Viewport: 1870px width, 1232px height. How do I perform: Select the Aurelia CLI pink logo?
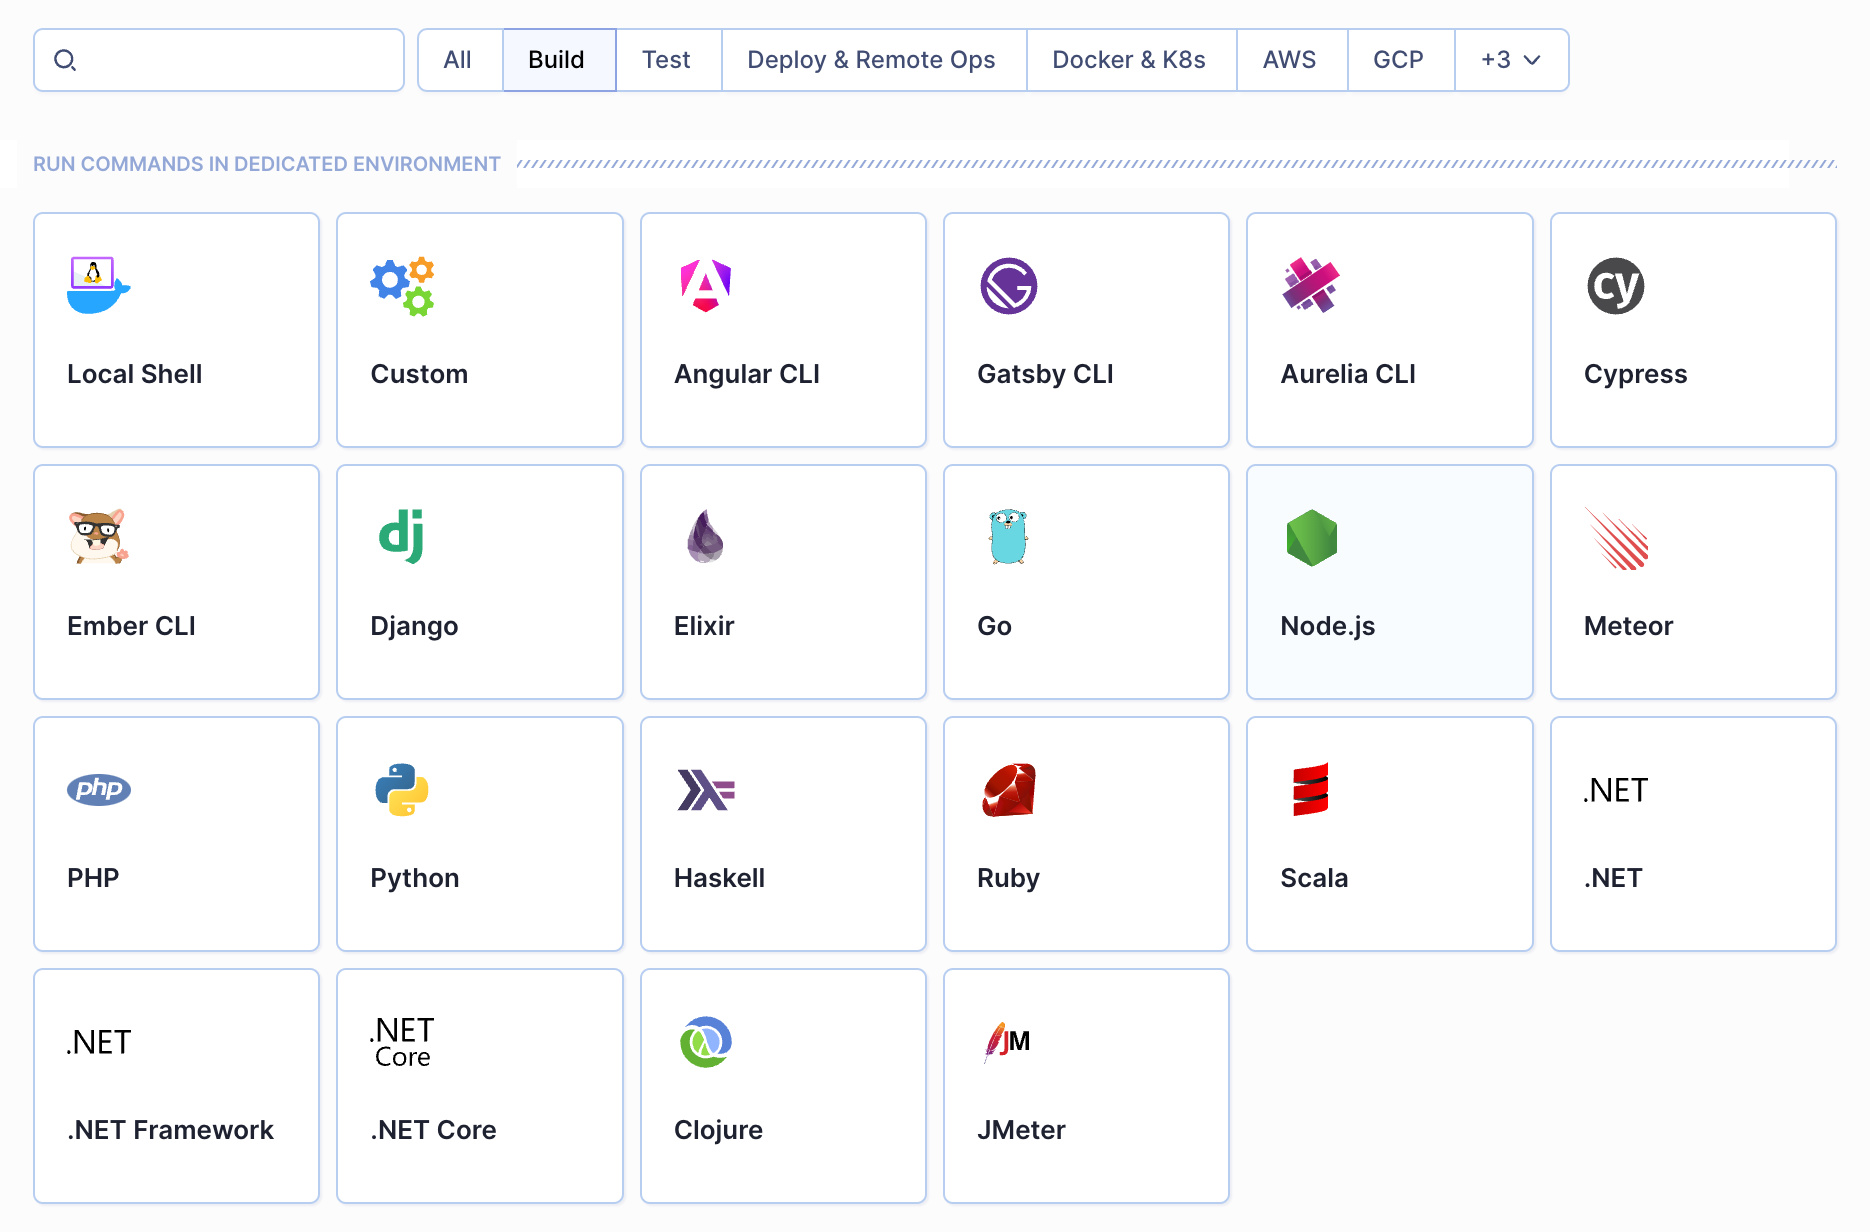point(1311,286)
